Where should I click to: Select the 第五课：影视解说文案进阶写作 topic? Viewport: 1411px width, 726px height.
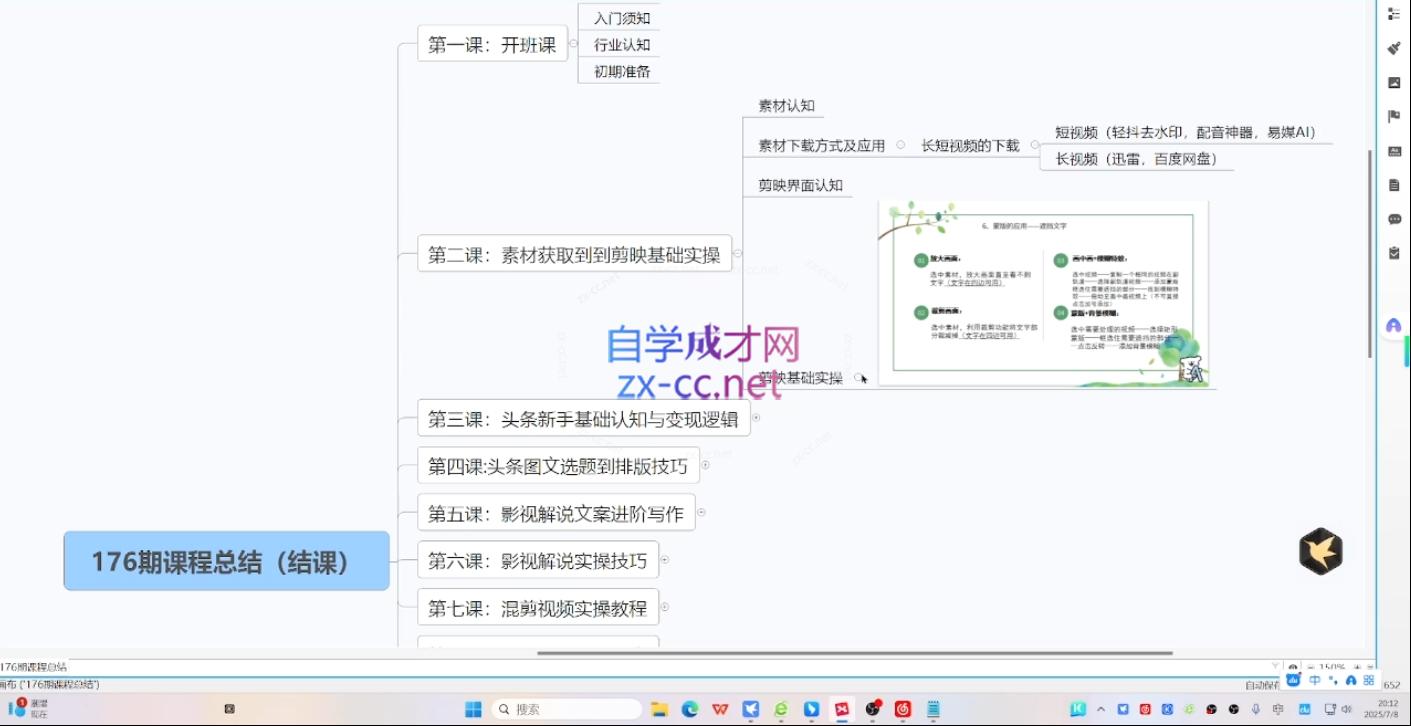point(556,512)
